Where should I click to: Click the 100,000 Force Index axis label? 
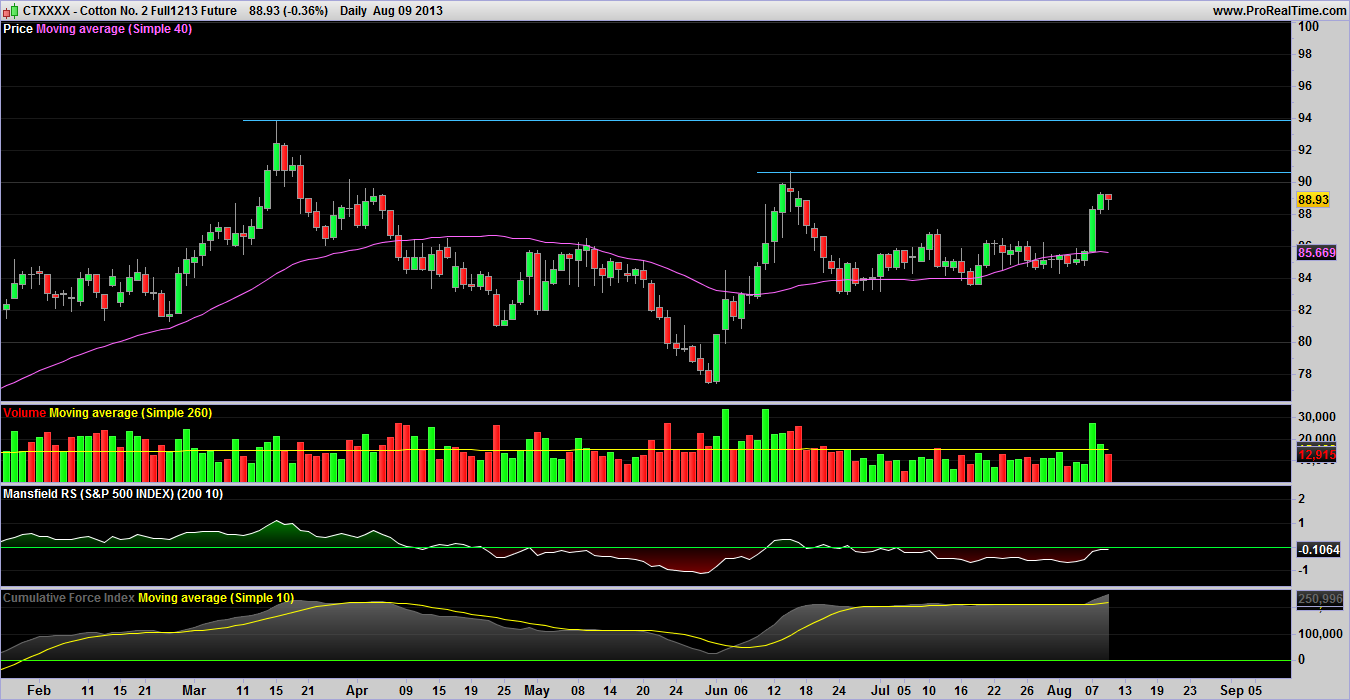point(1319,634)
